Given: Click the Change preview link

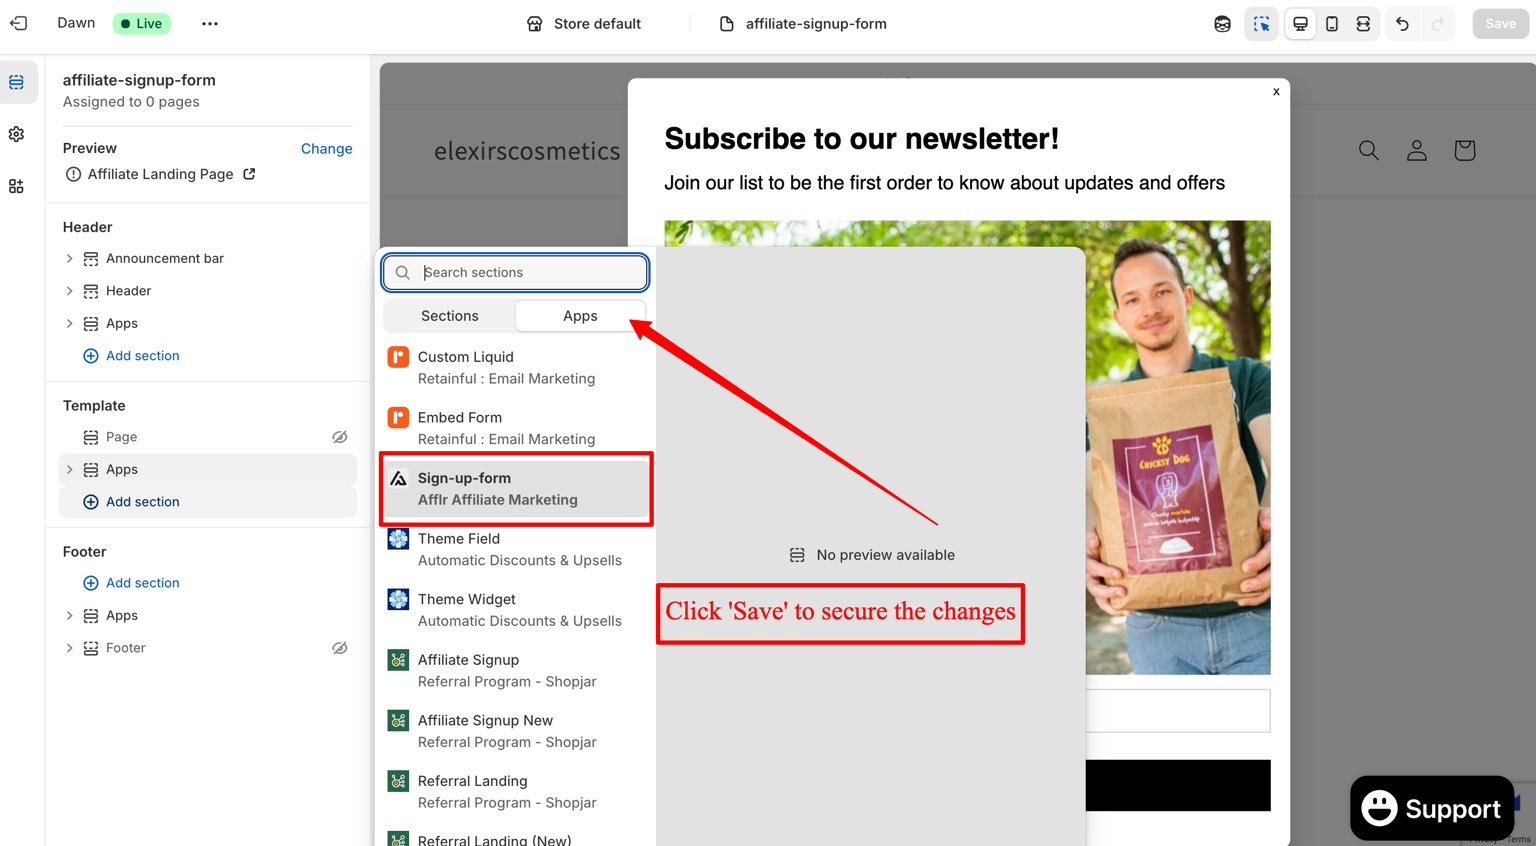Looking at the screenshot, I should tap(327, 148).
